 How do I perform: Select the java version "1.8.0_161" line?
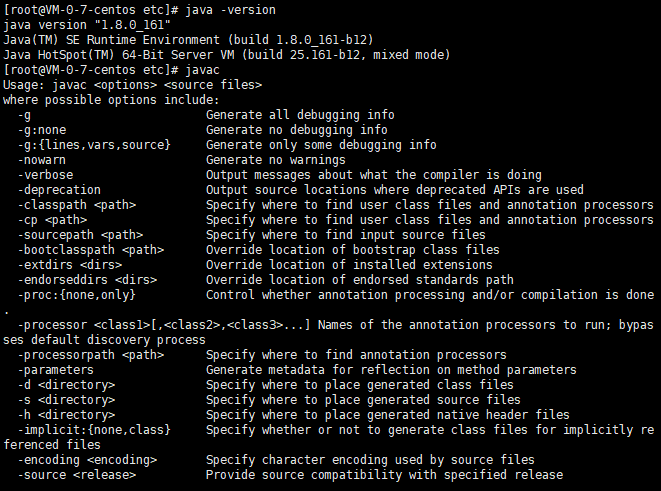[87, 25]
